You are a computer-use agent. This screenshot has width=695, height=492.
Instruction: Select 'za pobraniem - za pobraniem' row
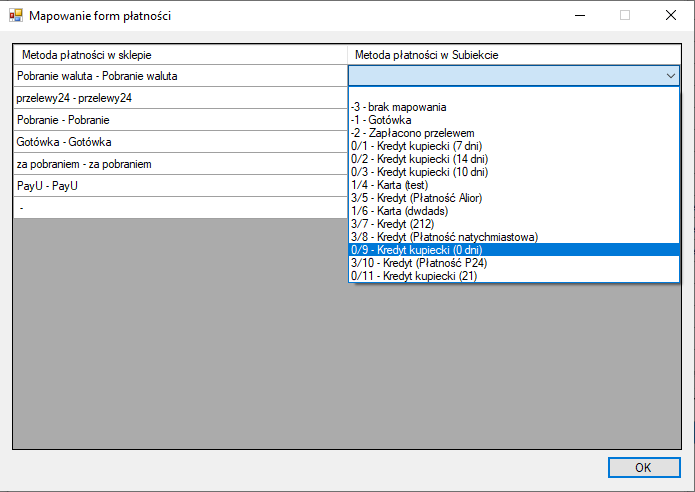tap(180, 164)
